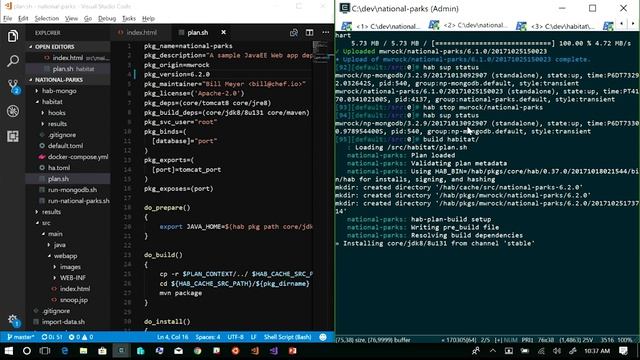This screenshot has width=640, height=360.
Task: Expand the images folder
Action: pyautogui.click(x=70, y=267)
